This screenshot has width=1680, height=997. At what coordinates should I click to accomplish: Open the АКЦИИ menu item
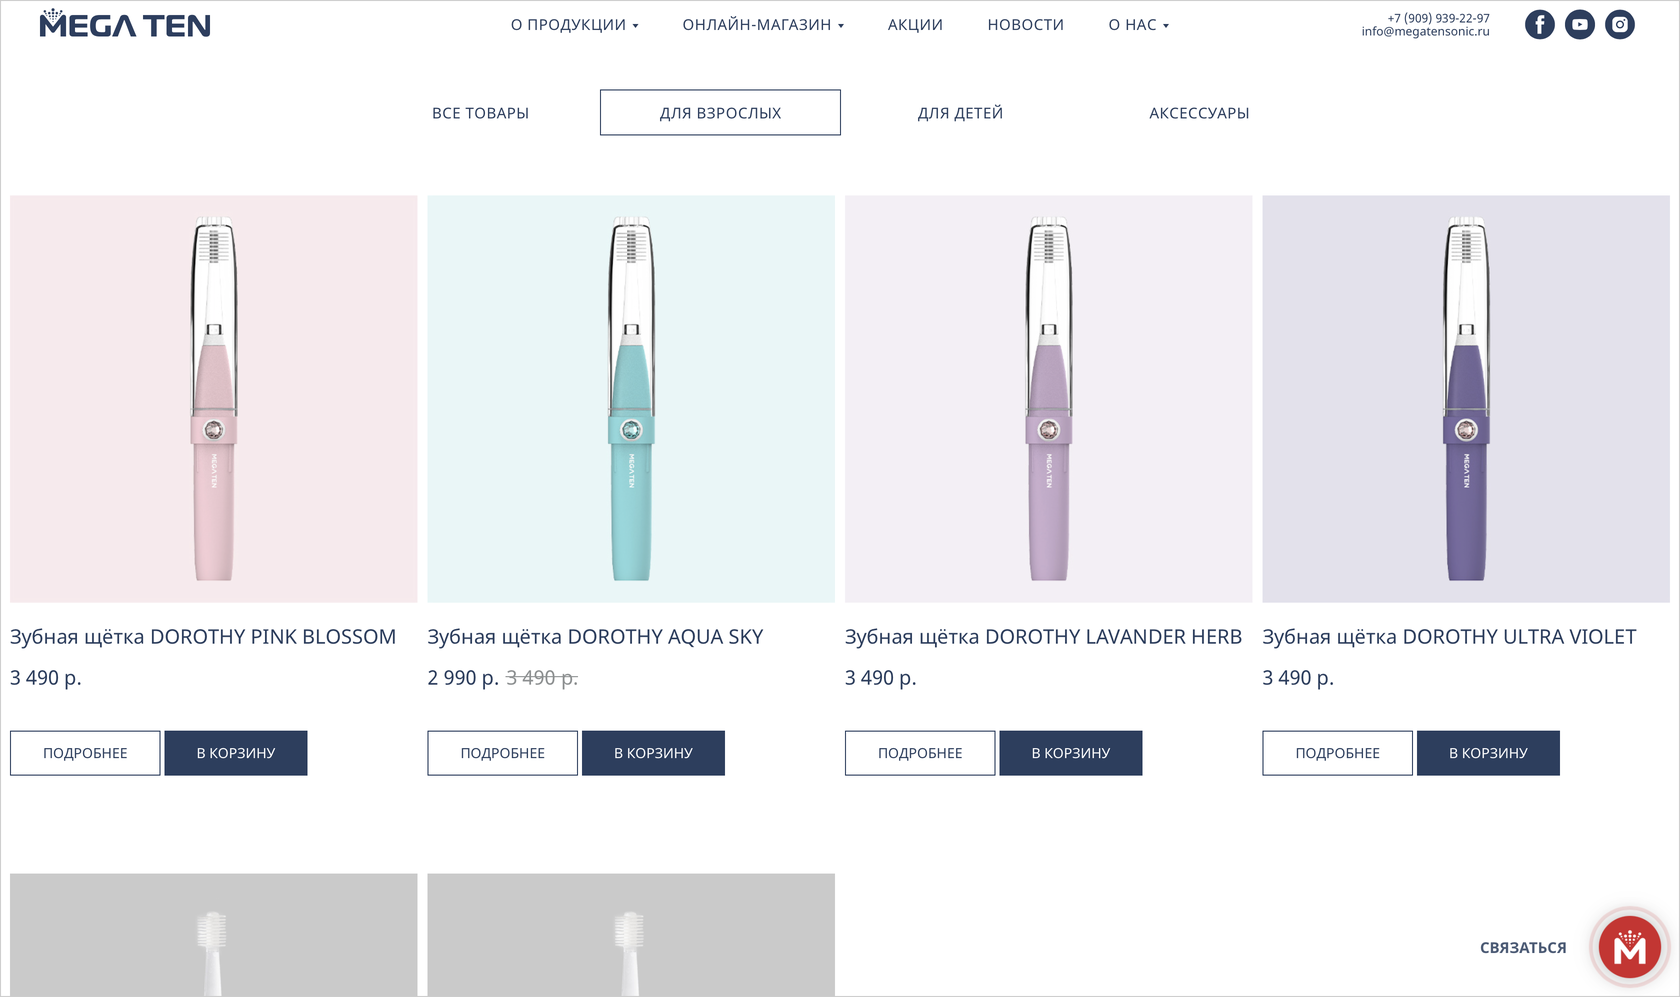point(915,25)
